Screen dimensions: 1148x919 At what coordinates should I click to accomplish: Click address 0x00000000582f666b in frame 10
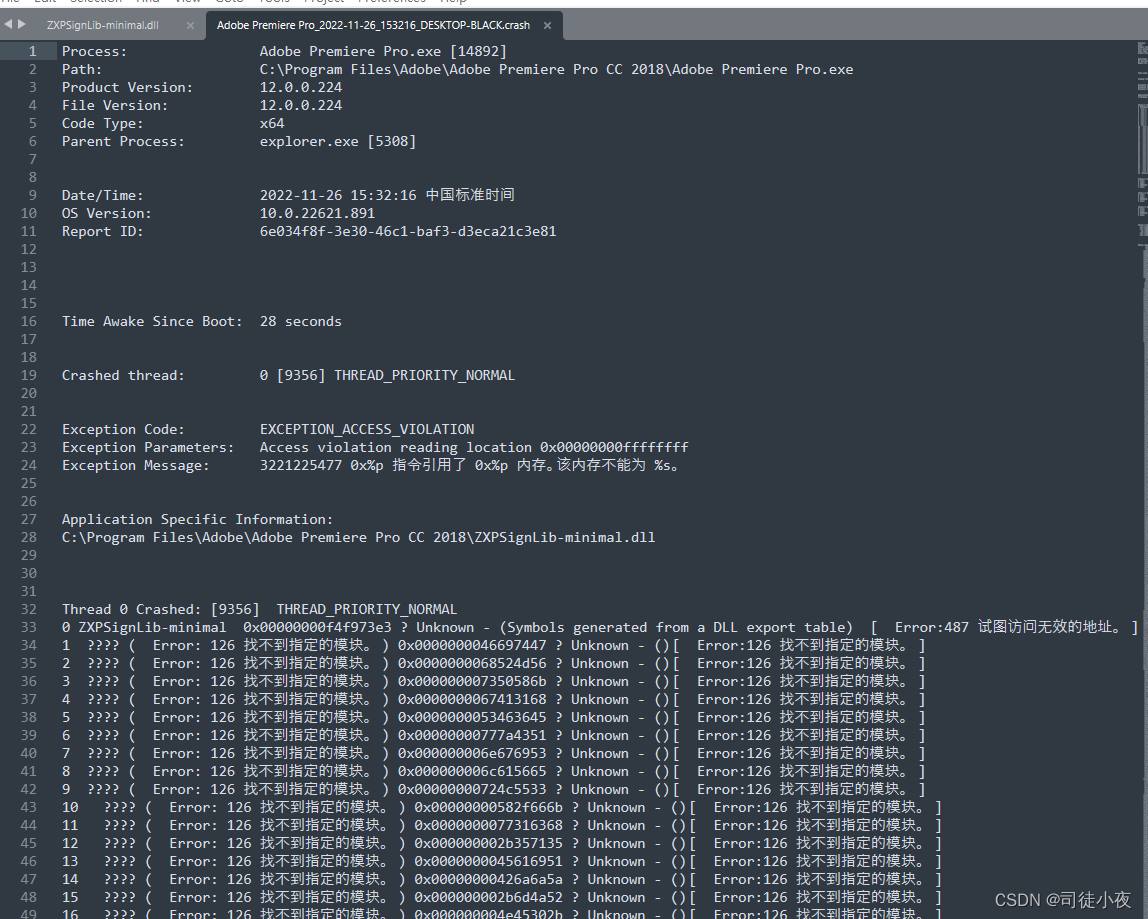(488, 808)
